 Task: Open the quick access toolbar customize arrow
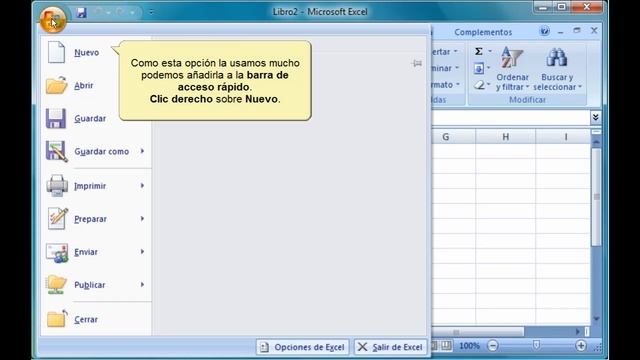coord(151,12)
